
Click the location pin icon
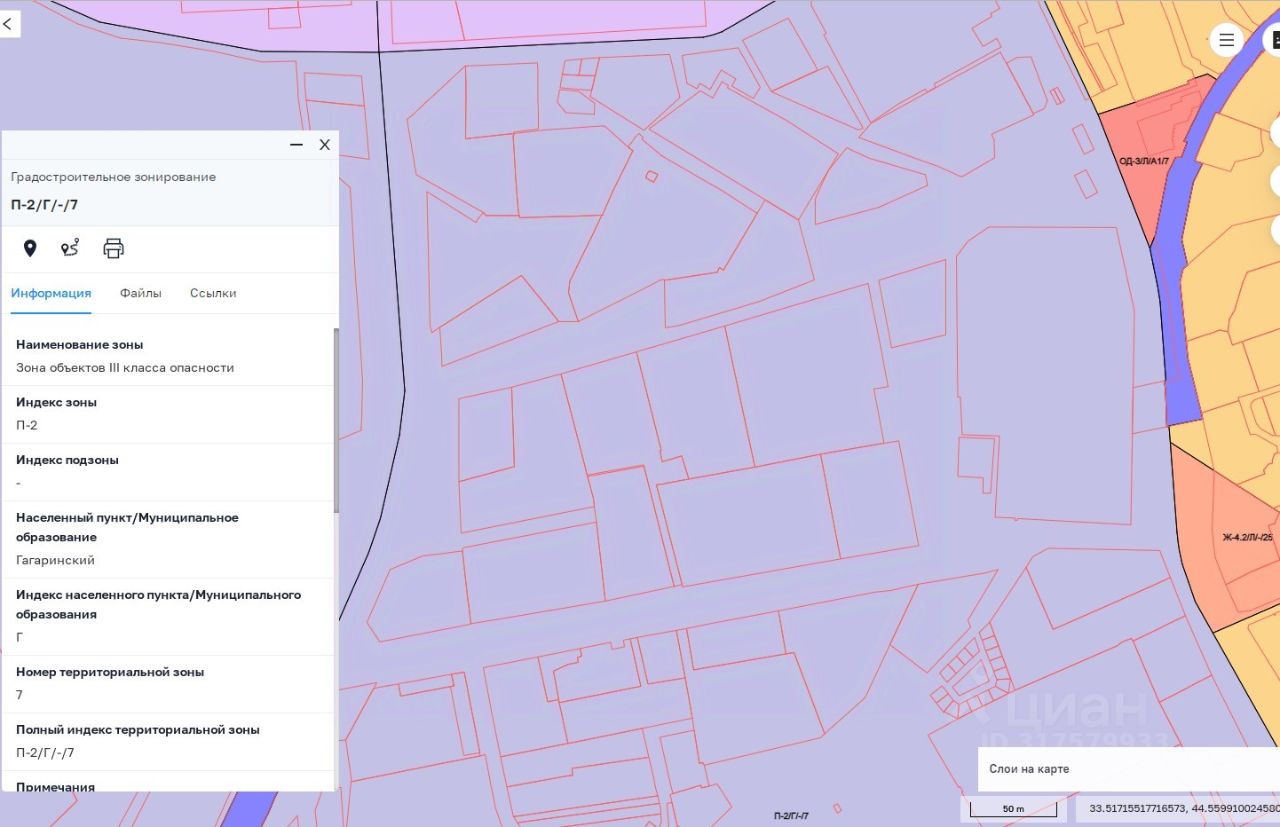coord(30,248)
